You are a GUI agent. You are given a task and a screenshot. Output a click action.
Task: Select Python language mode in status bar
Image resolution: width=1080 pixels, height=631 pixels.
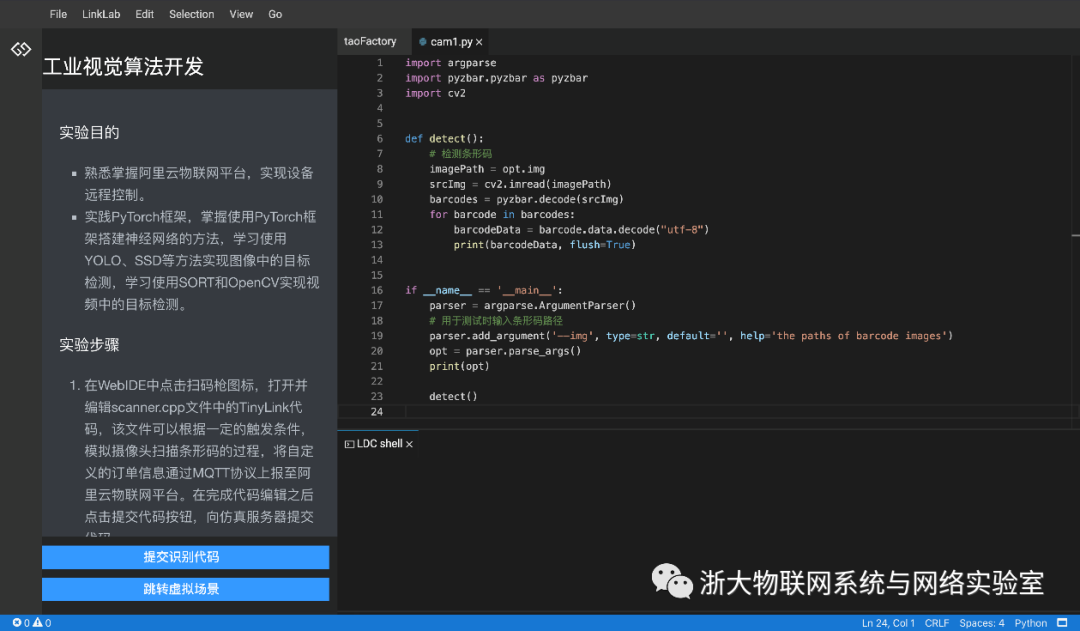pos(1030,623)
